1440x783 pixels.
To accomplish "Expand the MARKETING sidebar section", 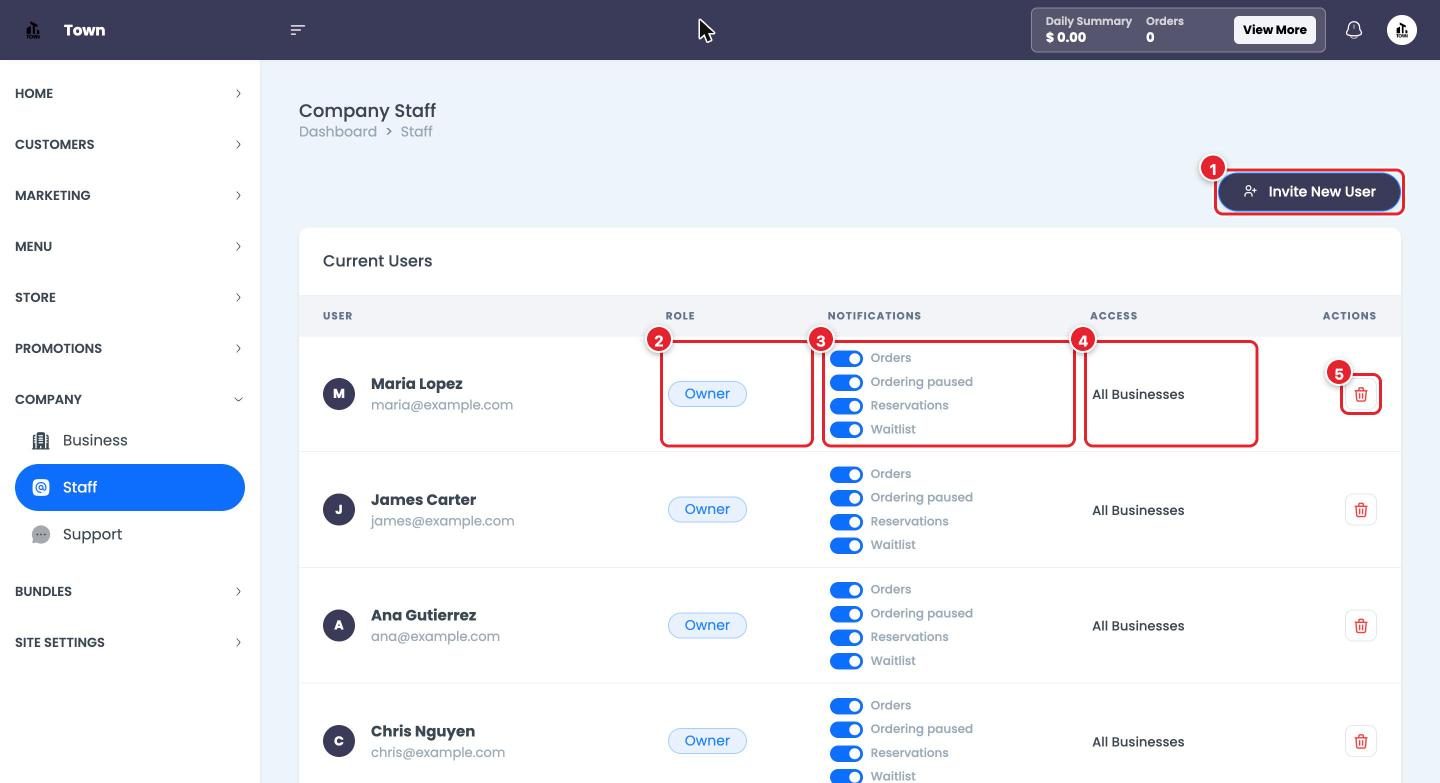I will pos(130,195).
